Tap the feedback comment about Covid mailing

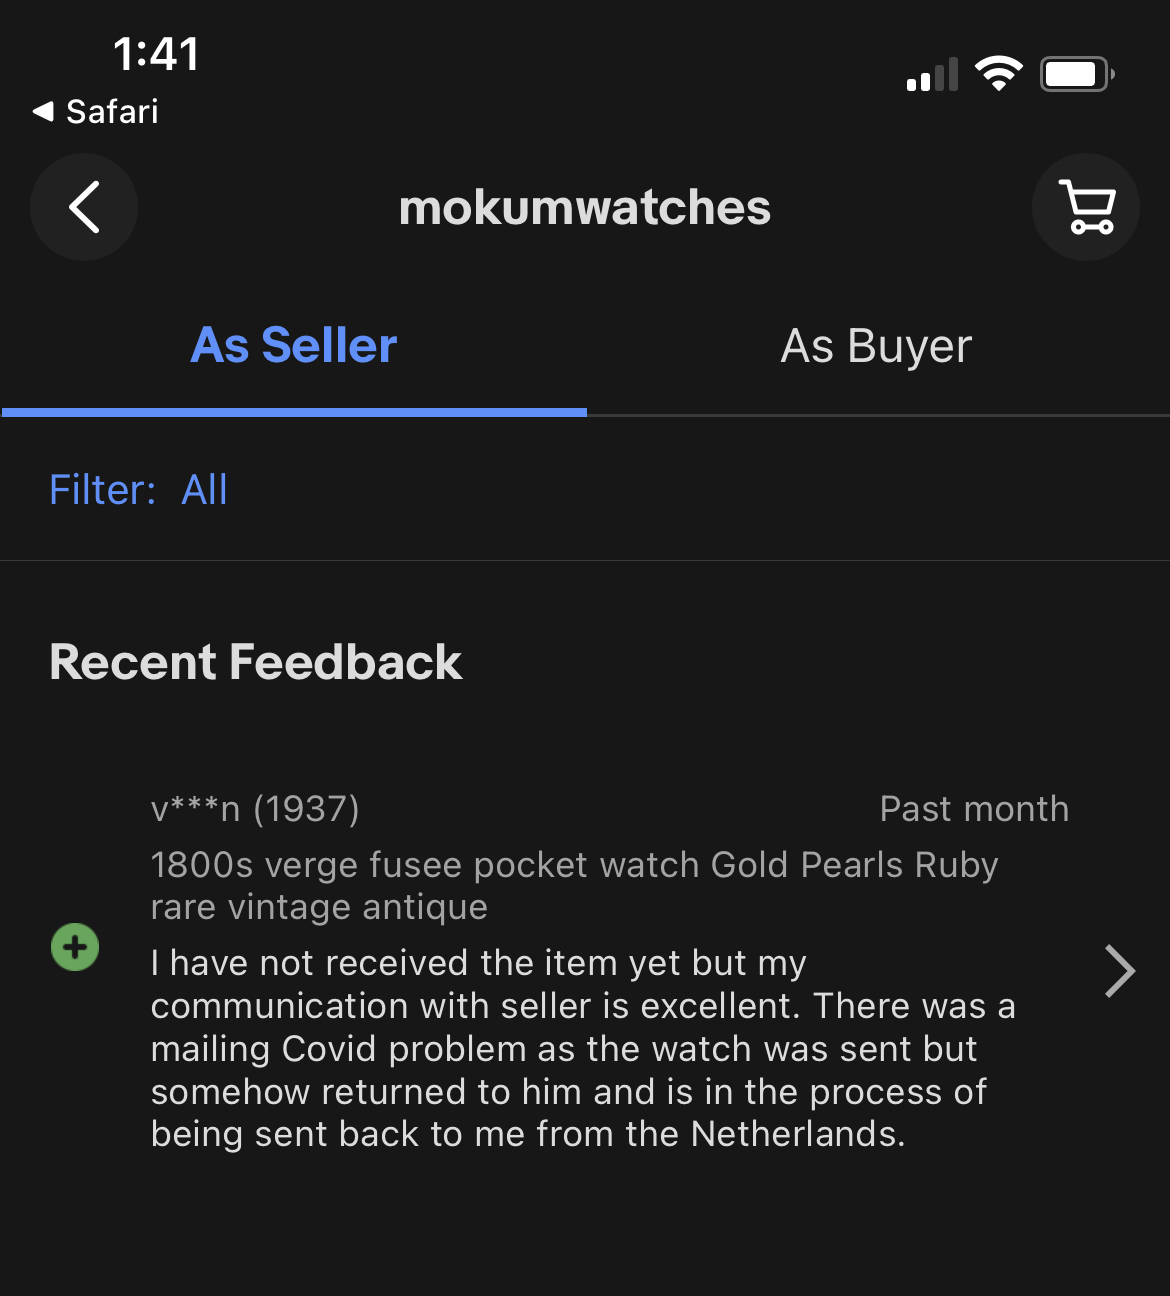582,1048
